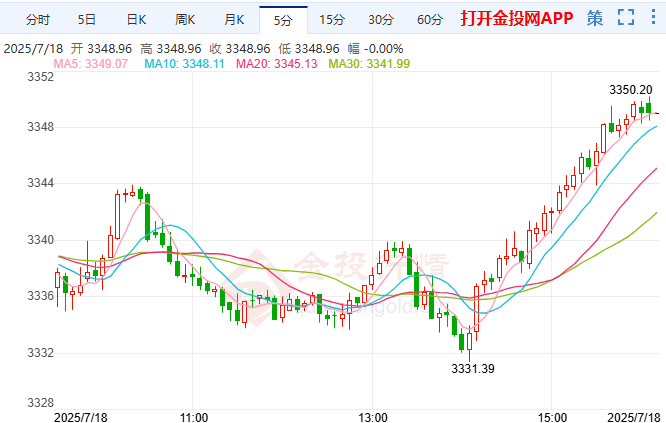
Task: Toggle the fullscreen bracket icon
Action: pos(626,17)
